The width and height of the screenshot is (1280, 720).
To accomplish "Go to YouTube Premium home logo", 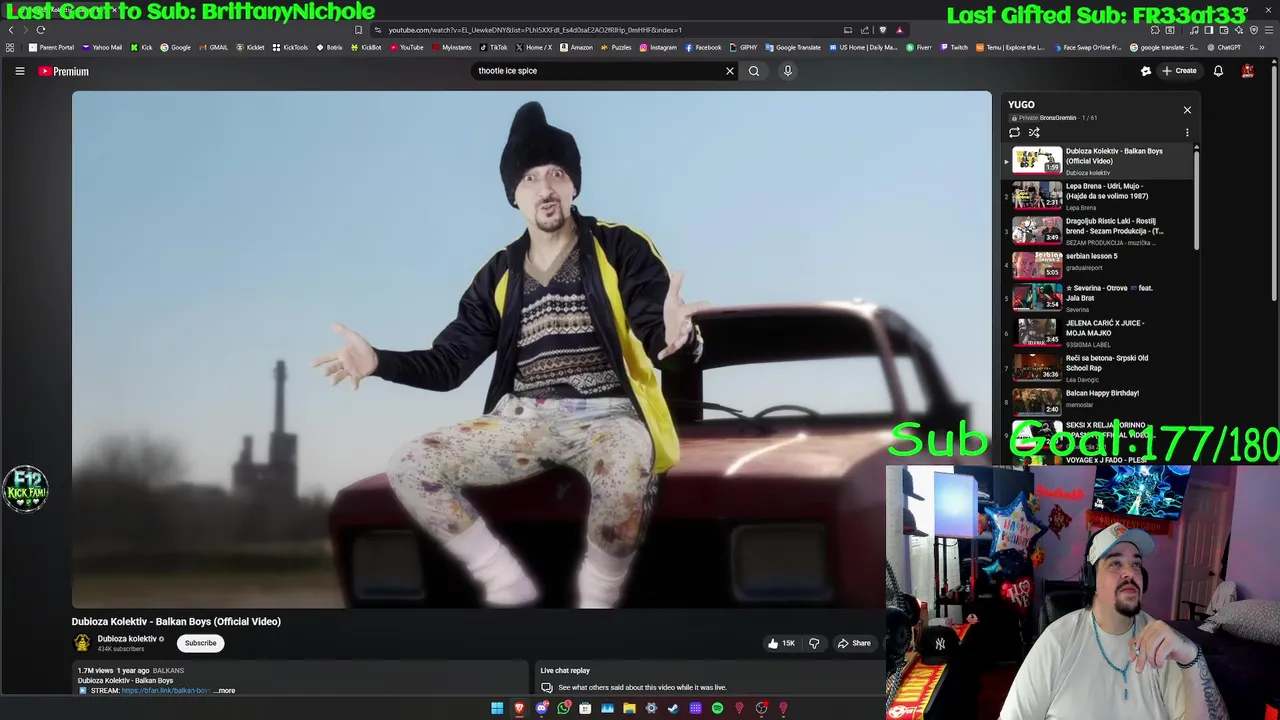I will pos(63,71).
